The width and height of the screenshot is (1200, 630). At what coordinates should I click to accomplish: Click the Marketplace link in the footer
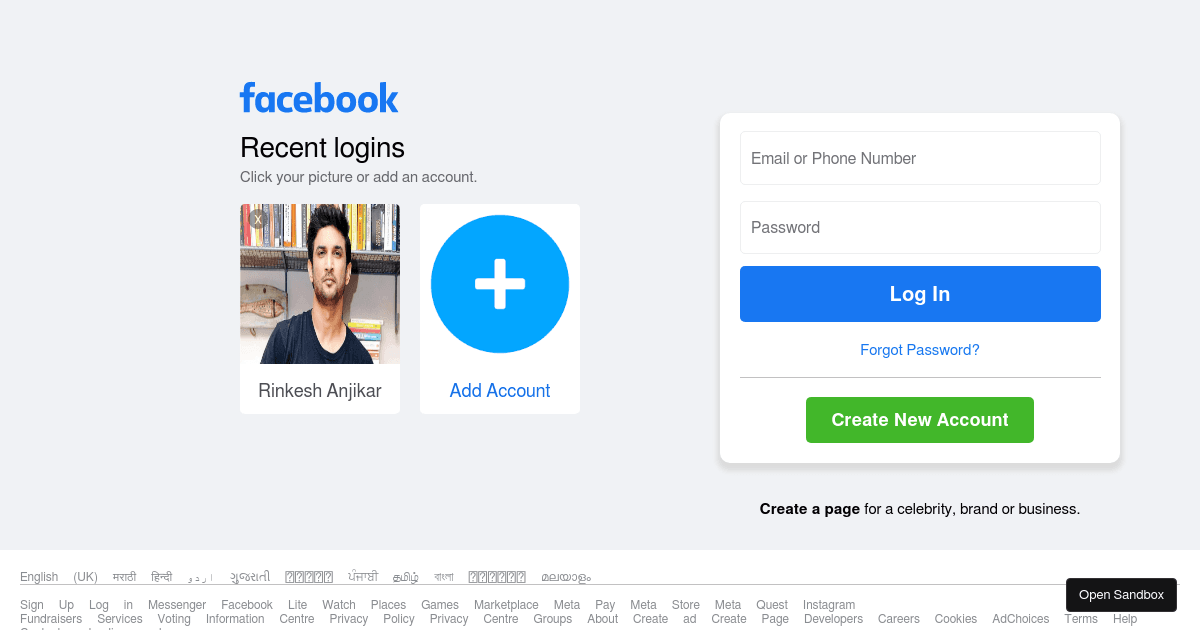(x=506, y=604)
